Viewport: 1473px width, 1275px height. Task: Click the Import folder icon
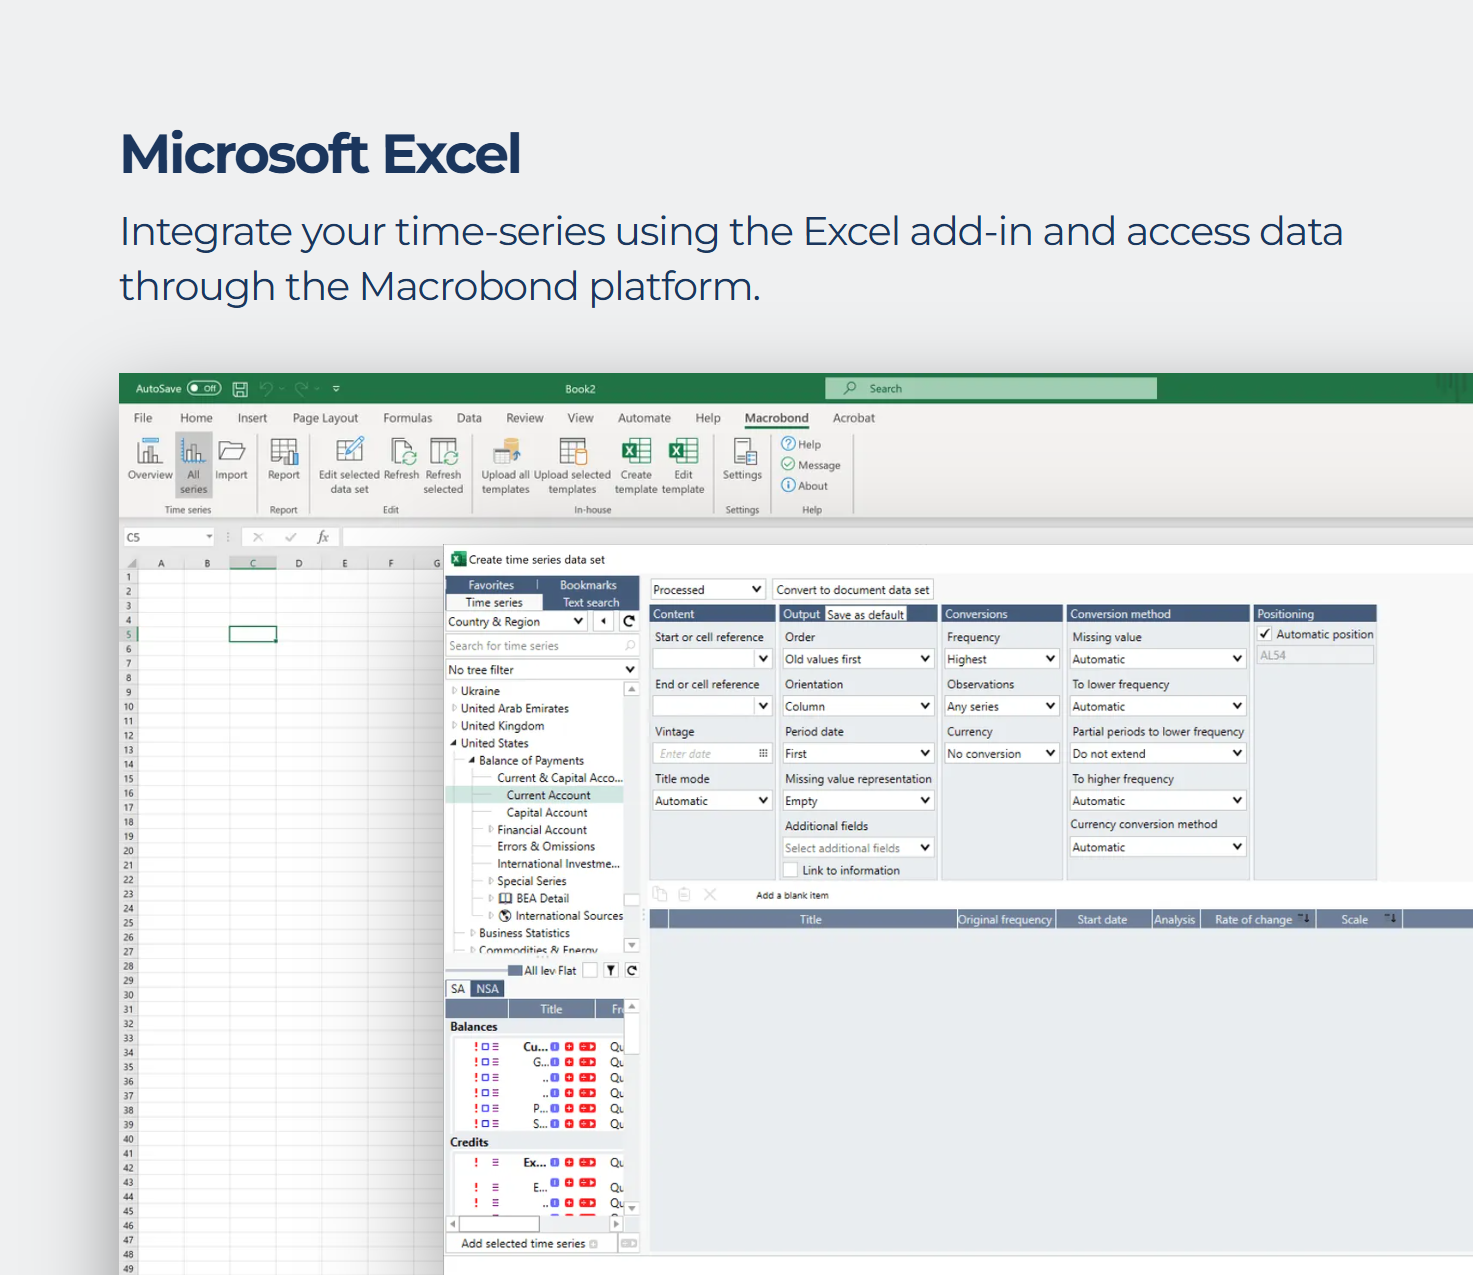pyautogui.click(x=231, y=460)
